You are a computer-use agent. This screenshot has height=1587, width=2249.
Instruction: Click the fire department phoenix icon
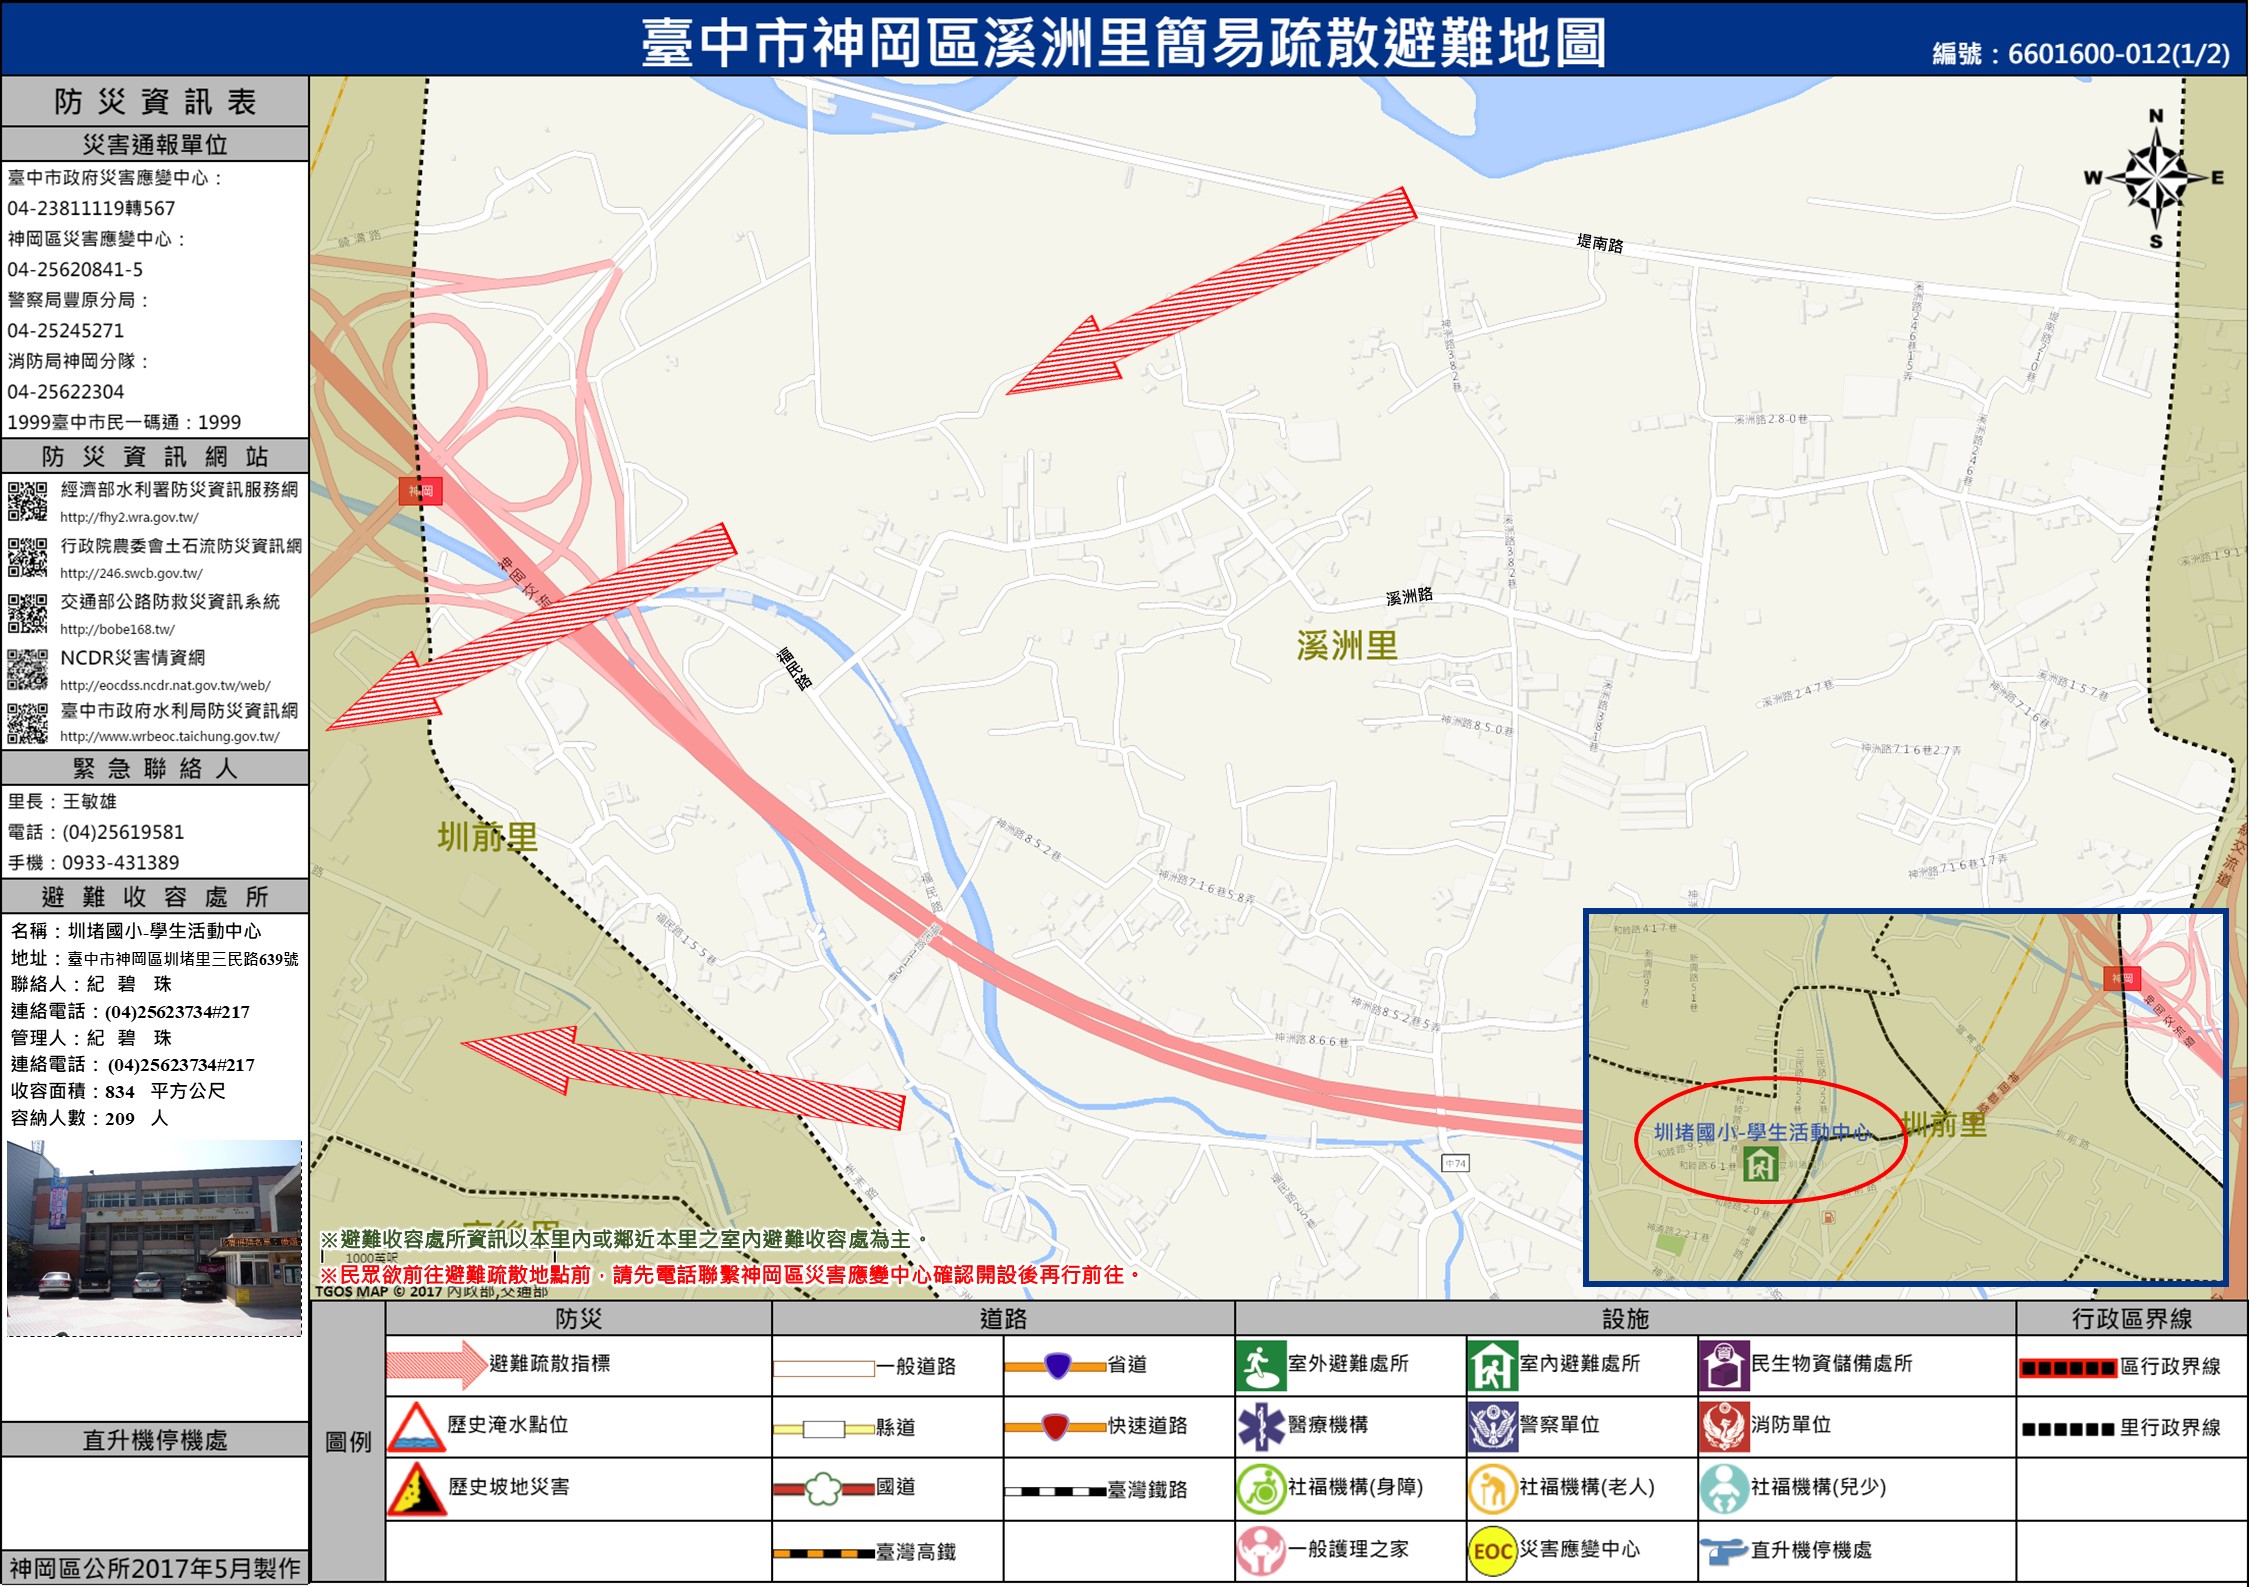point(1723,1427)
